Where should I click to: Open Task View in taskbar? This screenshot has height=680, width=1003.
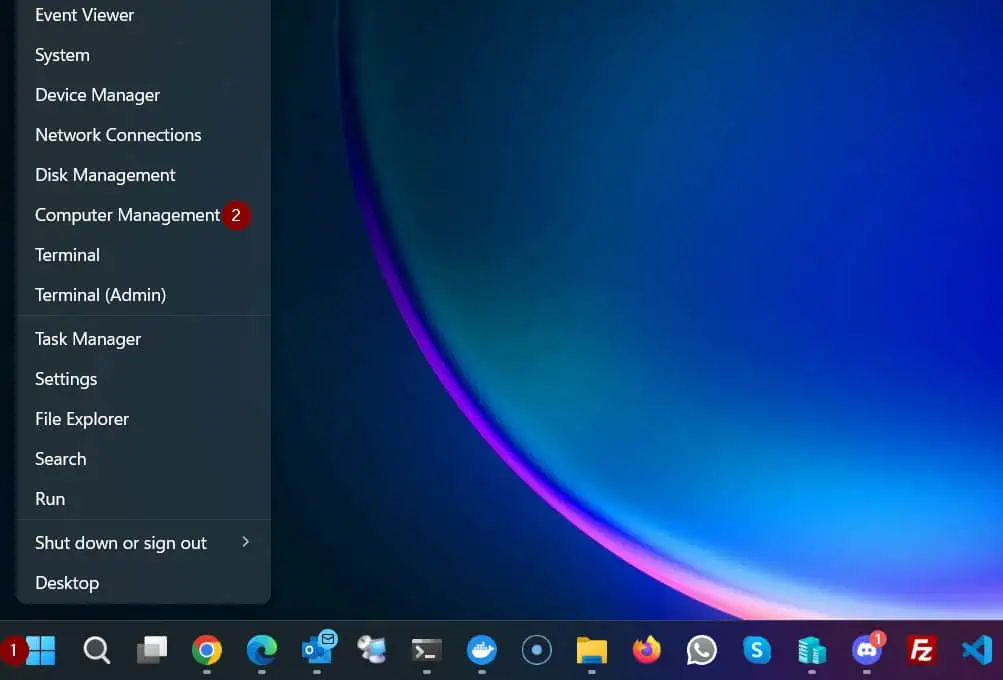click(152, 651)
